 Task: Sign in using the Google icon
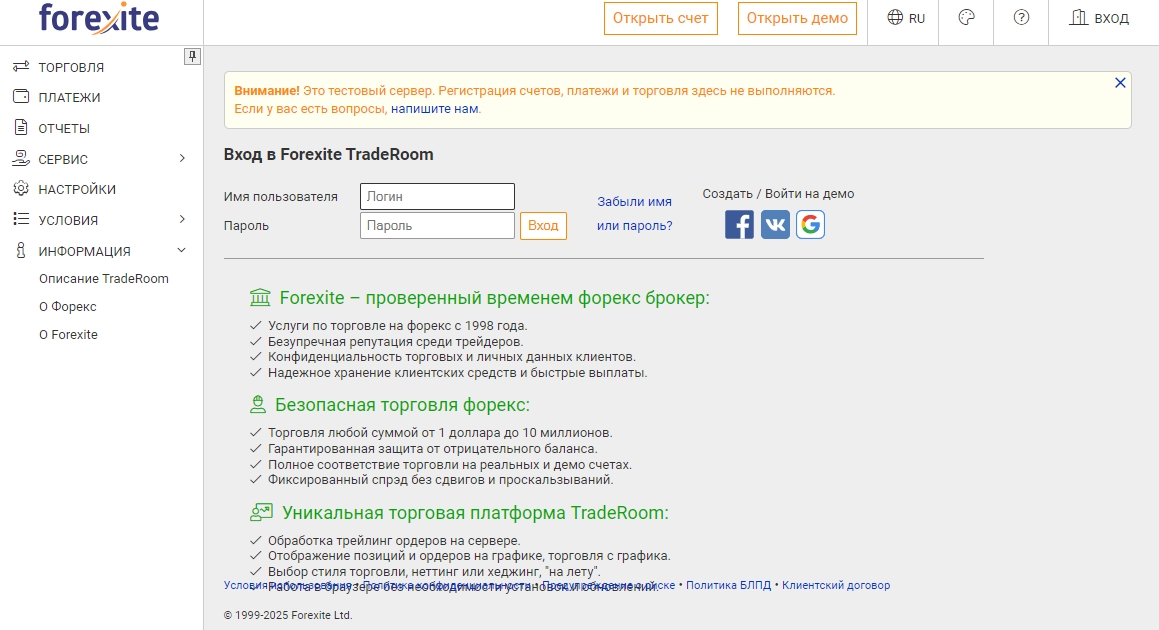tap(810, 224)
